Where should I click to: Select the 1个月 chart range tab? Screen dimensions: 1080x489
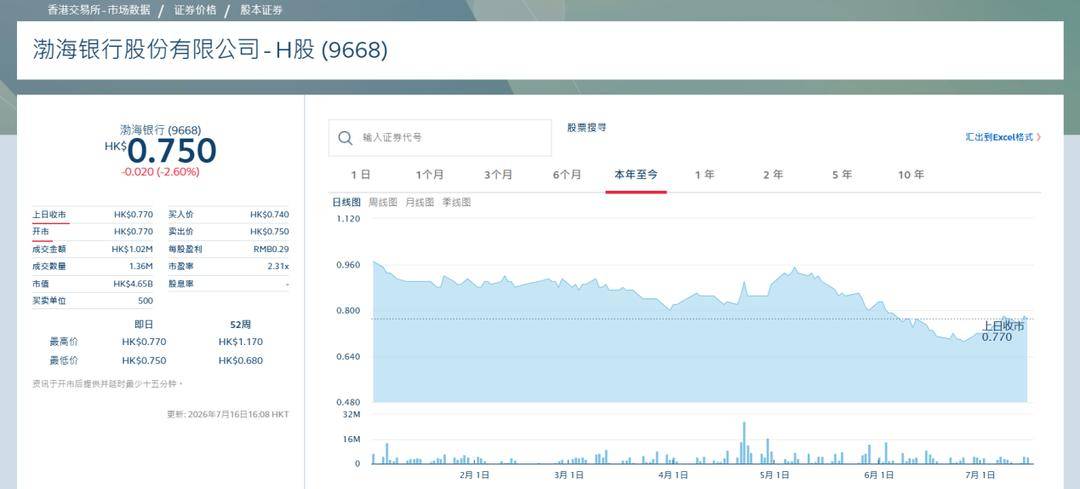coord(429,175)
